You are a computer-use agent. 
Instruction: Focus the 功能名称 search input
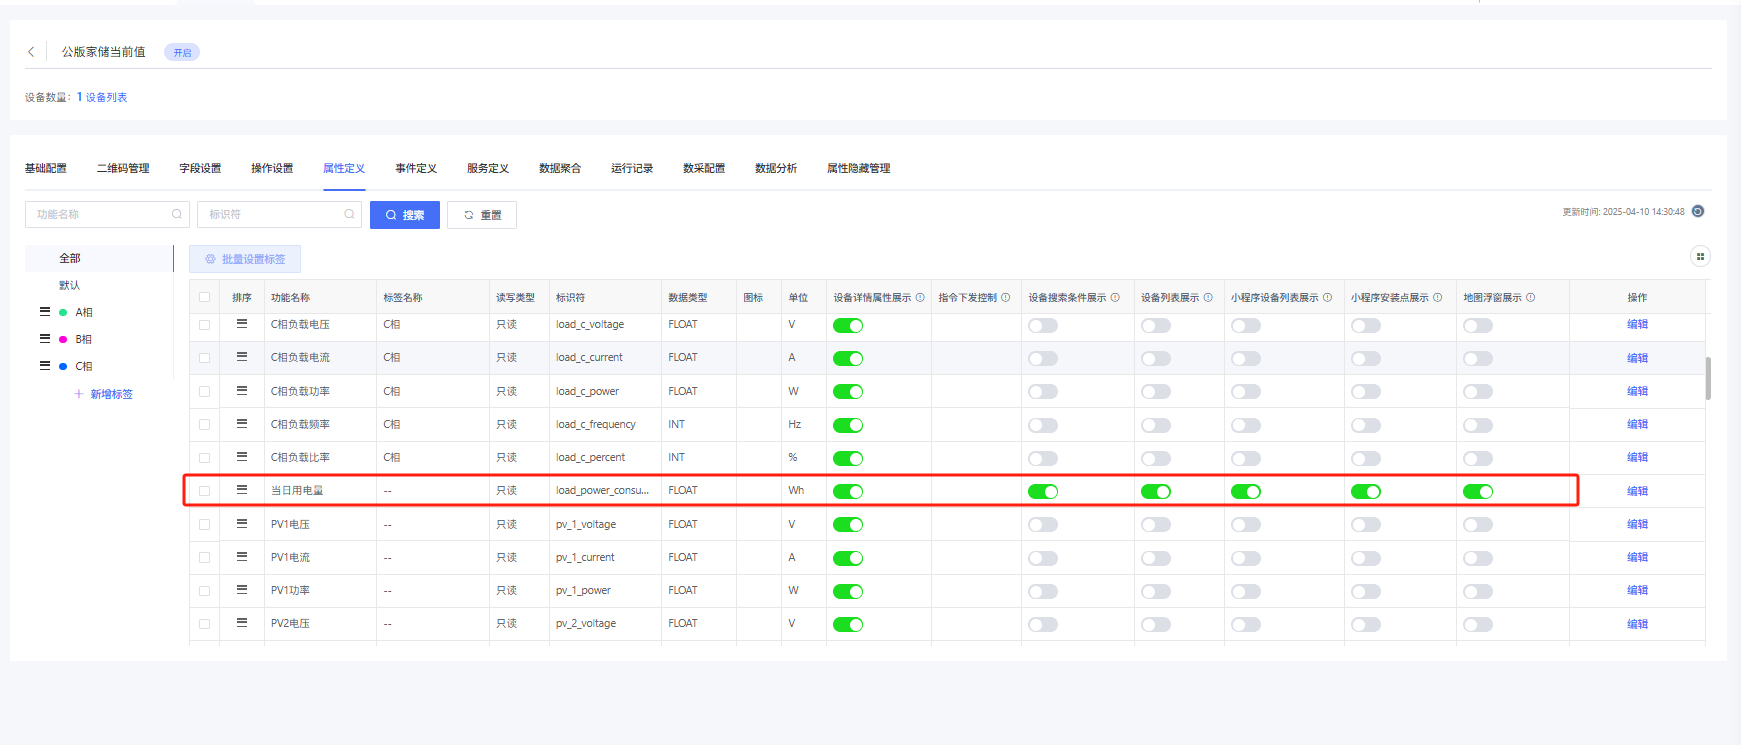[100, 214]
